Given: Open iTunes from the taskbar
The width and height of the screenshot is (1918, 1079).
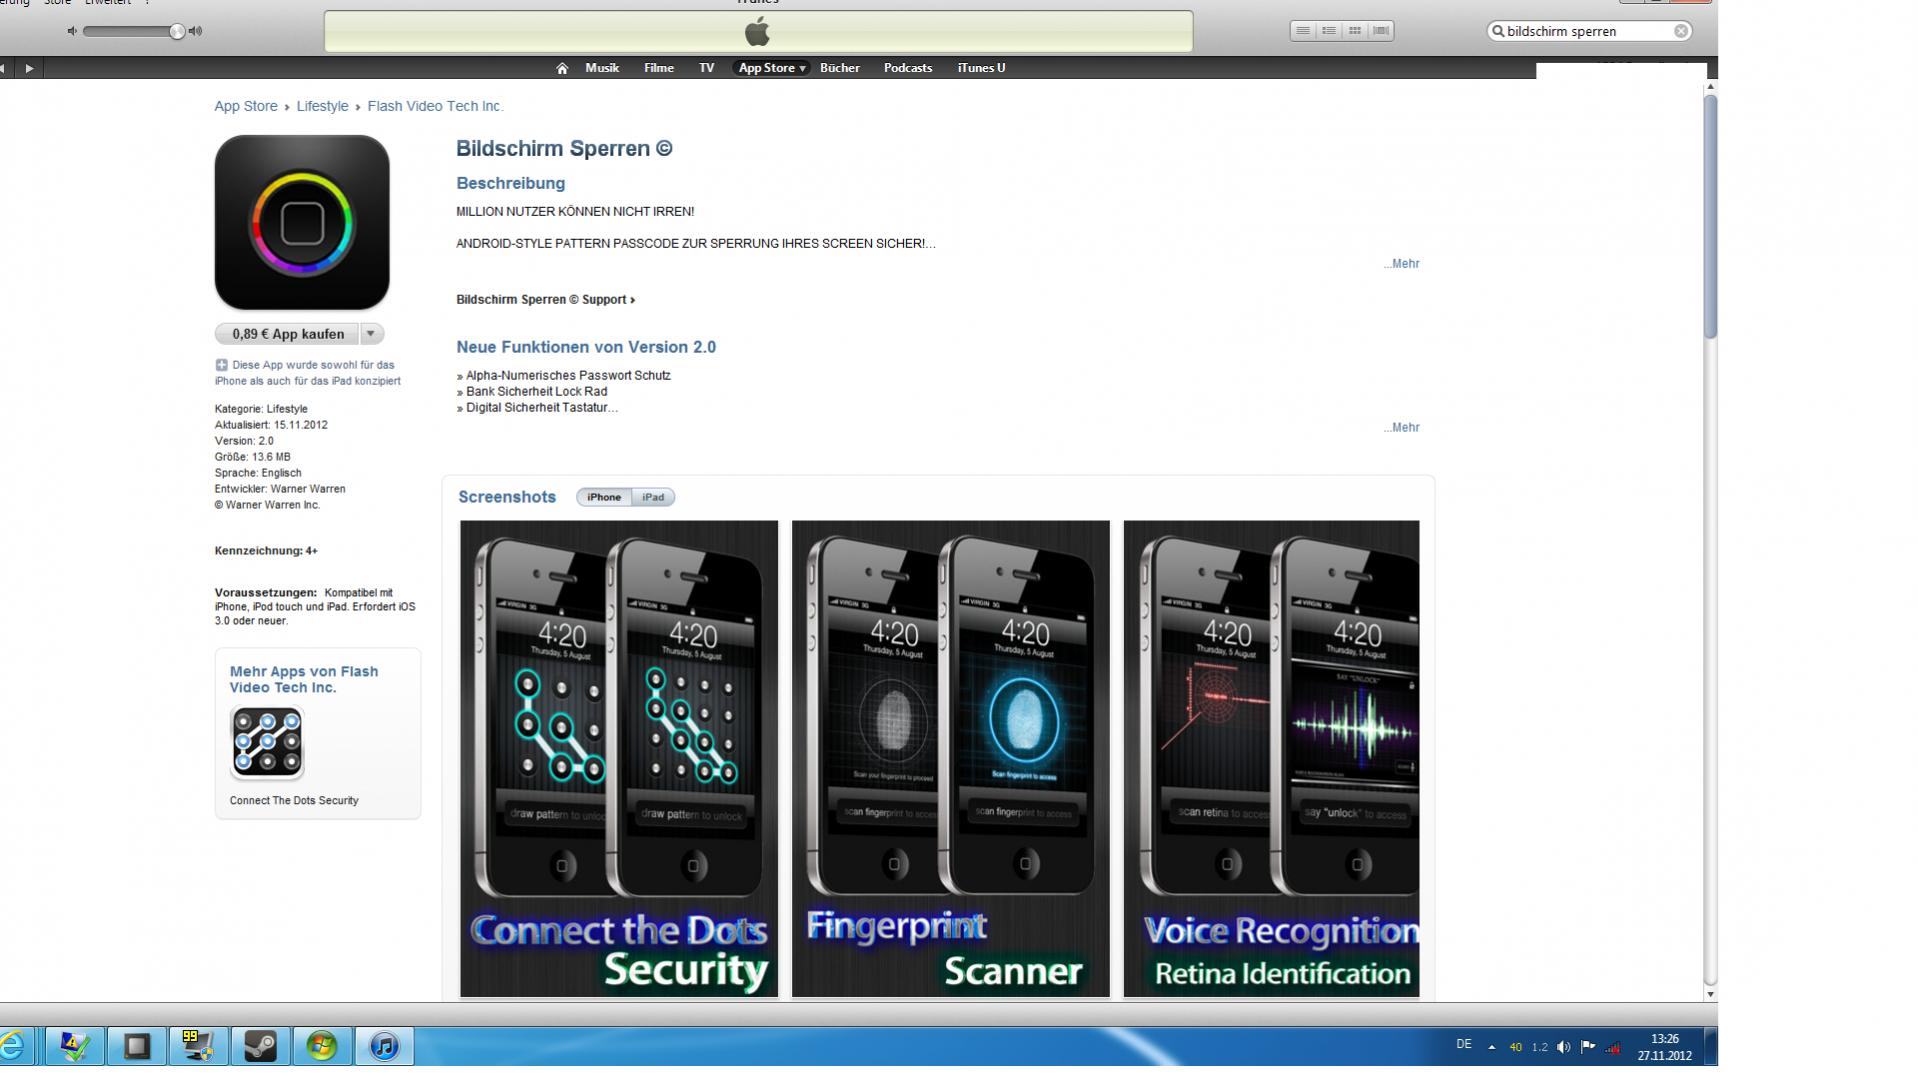Looking at the screenshot, I should (x=384, y=1046).
